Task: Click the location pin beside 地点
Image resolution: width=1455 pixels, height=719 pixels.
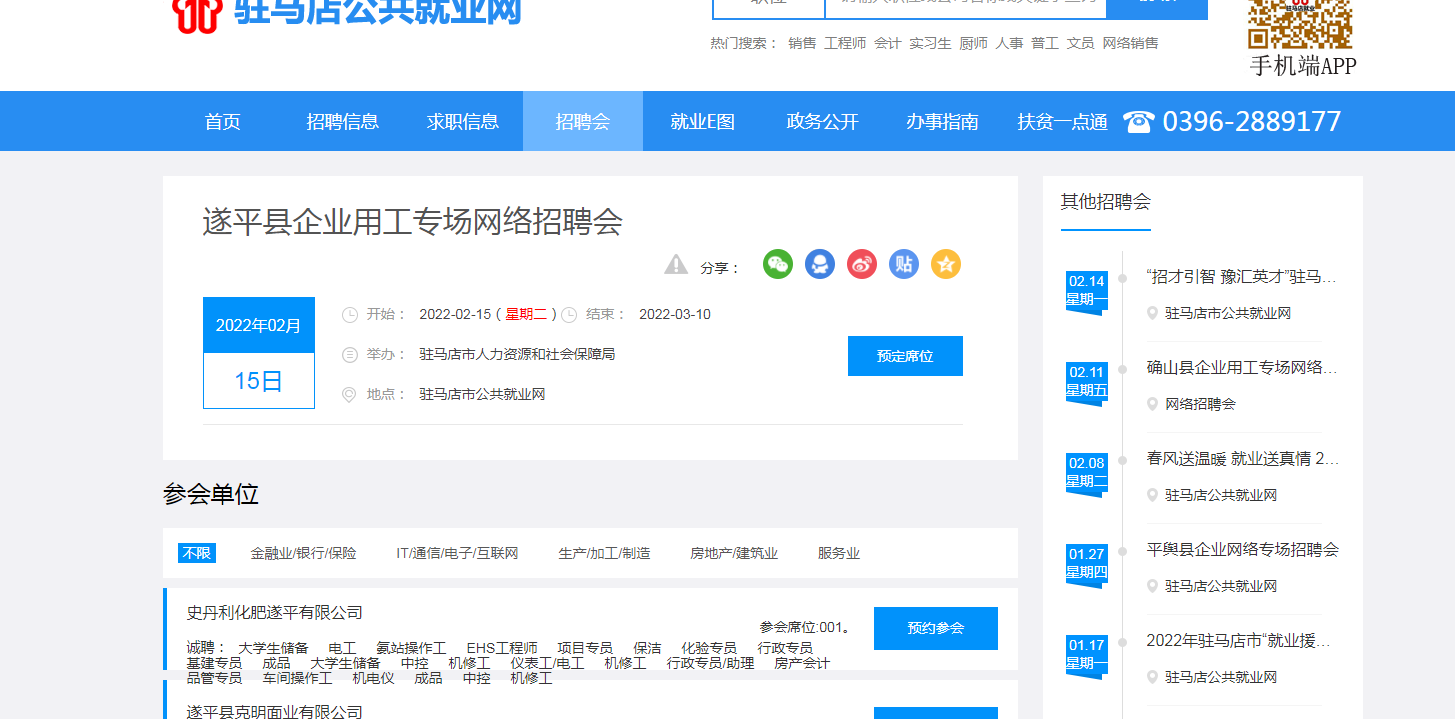Action: pos(349,395)
